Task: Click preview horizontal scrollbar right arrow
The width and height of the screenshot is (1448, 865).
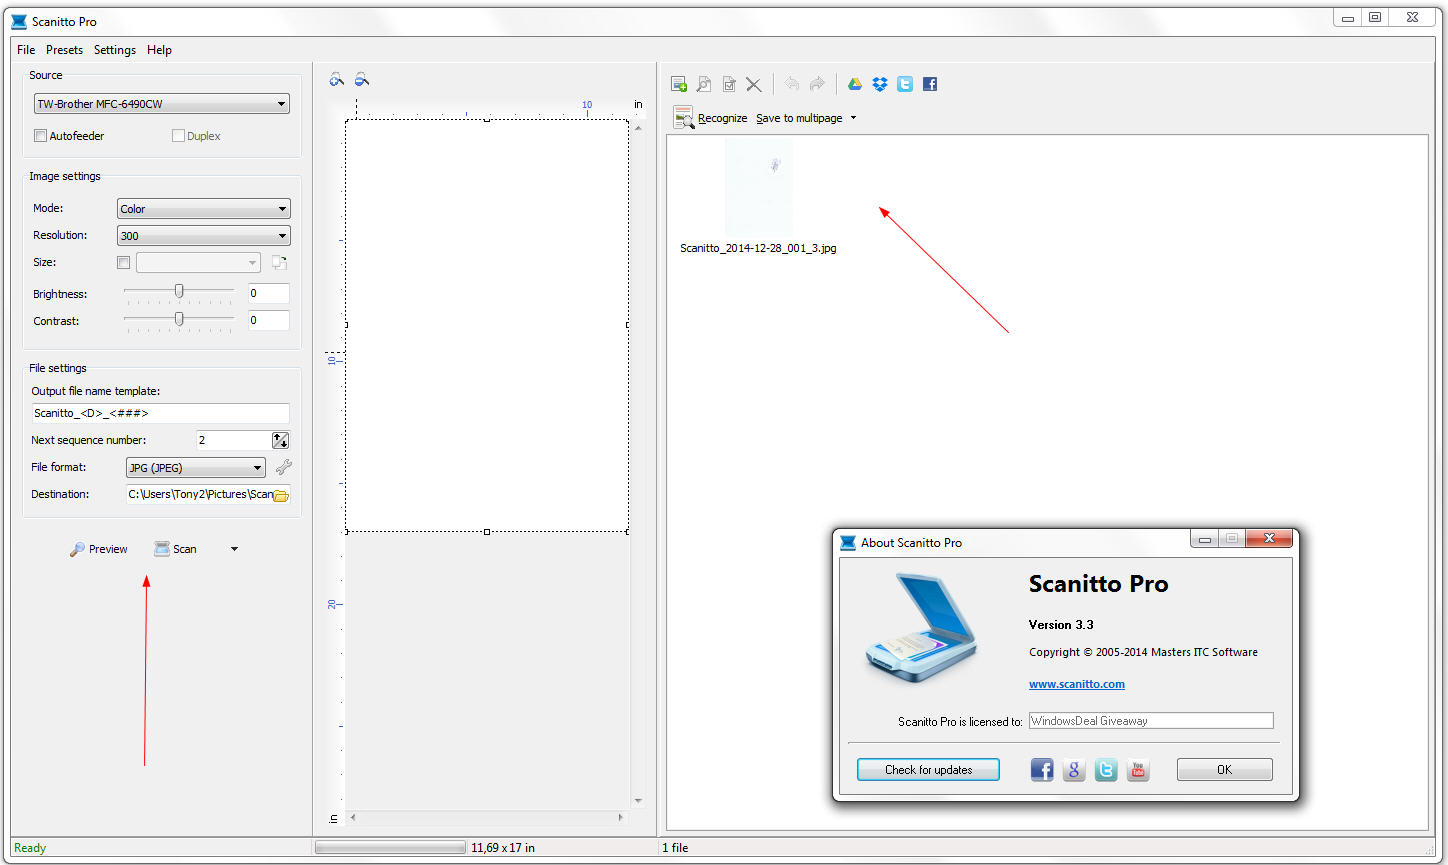Action: coord(621,818)
